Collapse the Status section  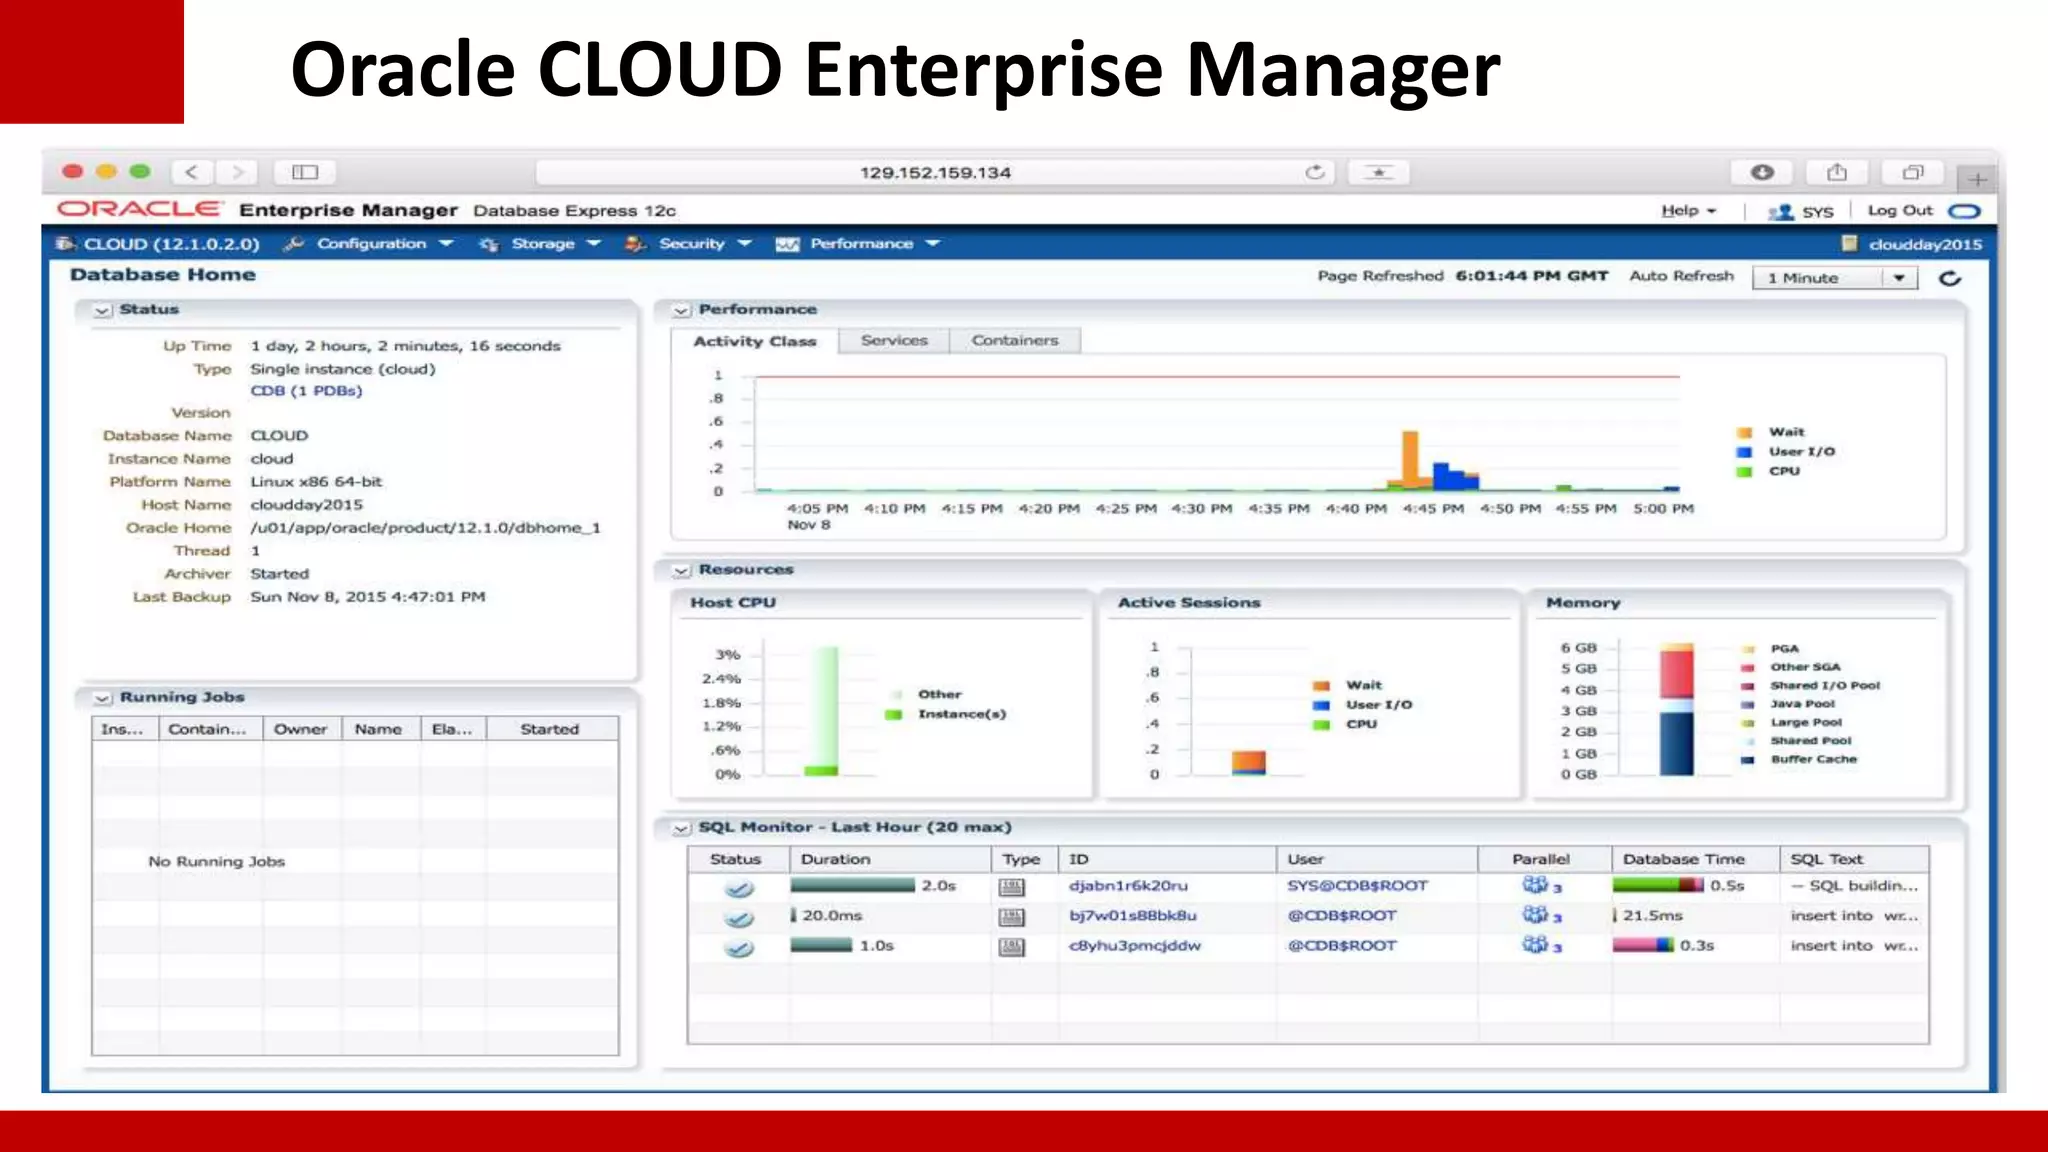[102, 311]
